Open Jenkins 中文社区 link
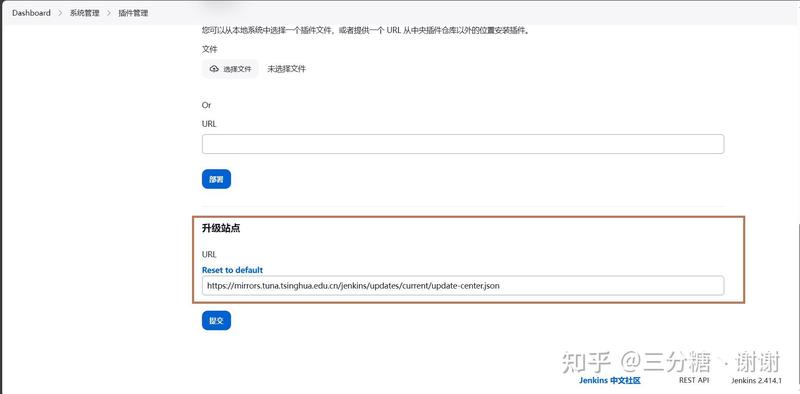Screen dimensions: 800x394 point(609,380)
